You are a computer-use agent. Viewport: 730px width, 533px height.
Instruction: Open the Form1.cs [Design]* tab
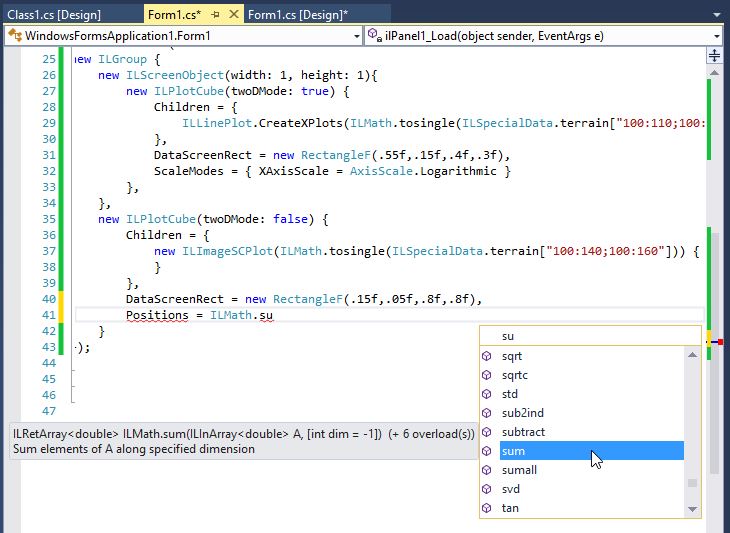click(x=298, y=15)
